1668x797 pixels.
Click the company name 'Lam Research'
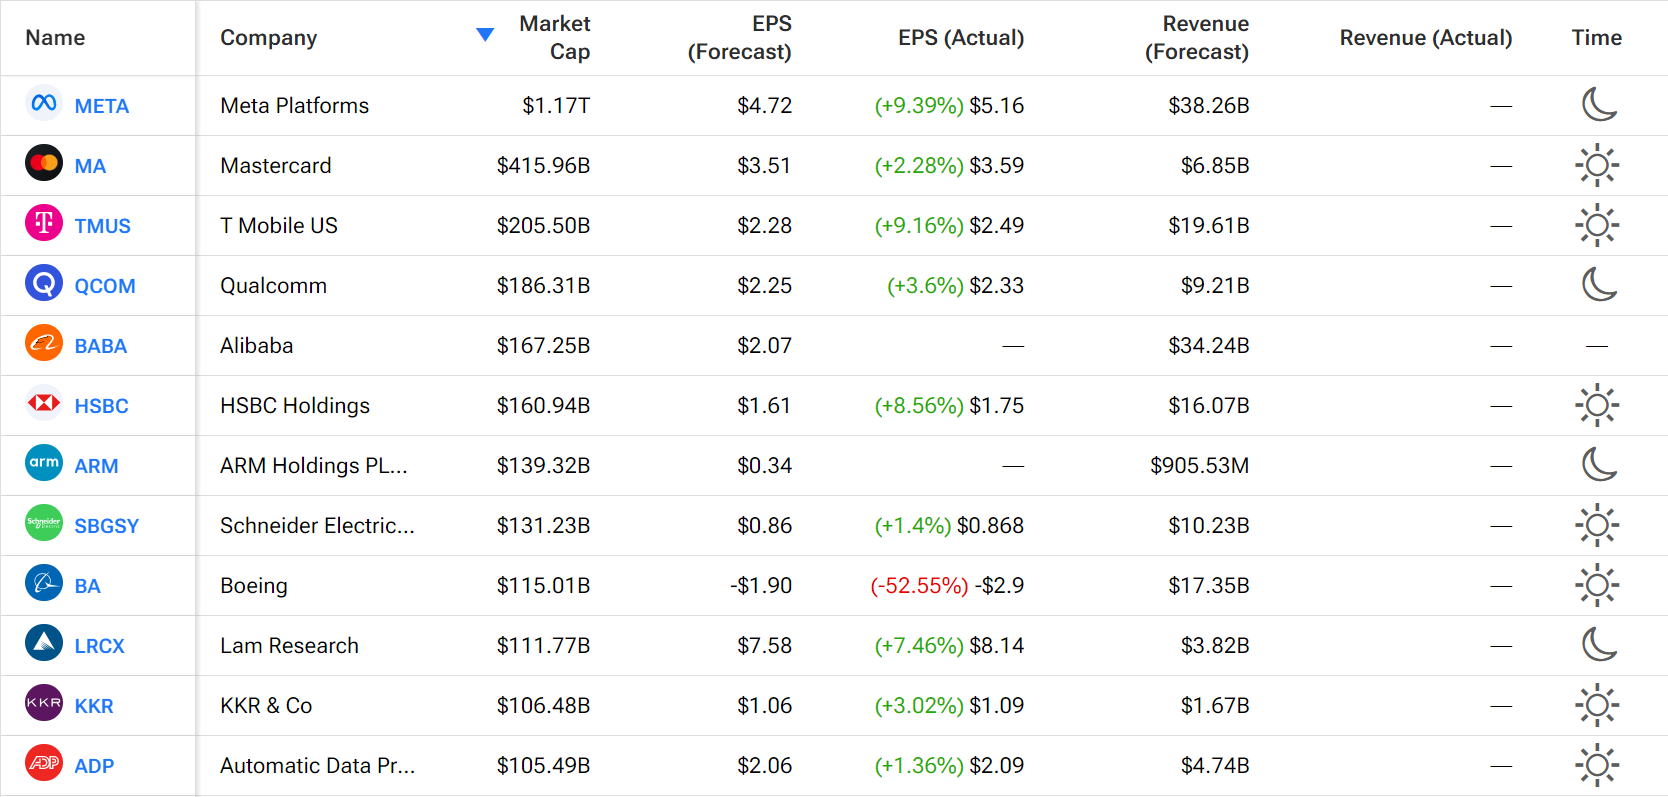(x=290, y=646)
